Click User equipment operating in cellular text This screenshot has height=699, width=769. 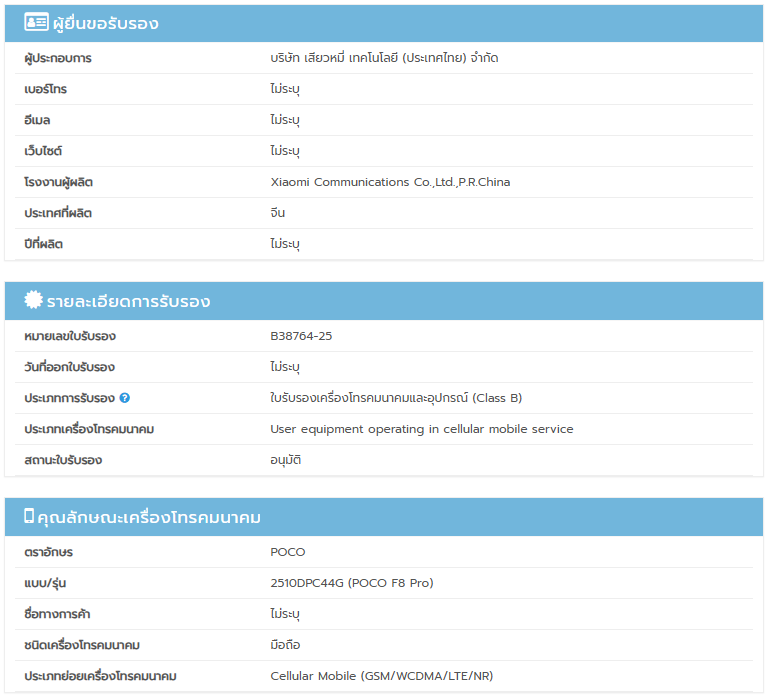point(421,429)
